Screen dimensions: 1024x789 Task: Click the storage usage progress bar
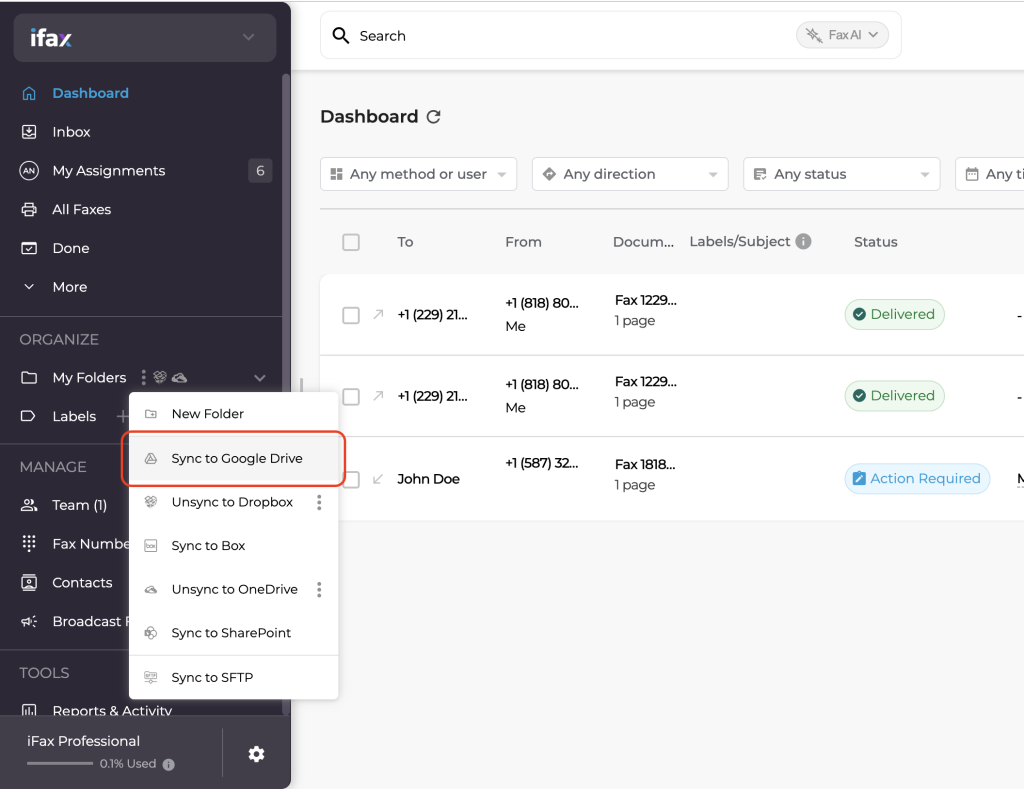(59, 764)
